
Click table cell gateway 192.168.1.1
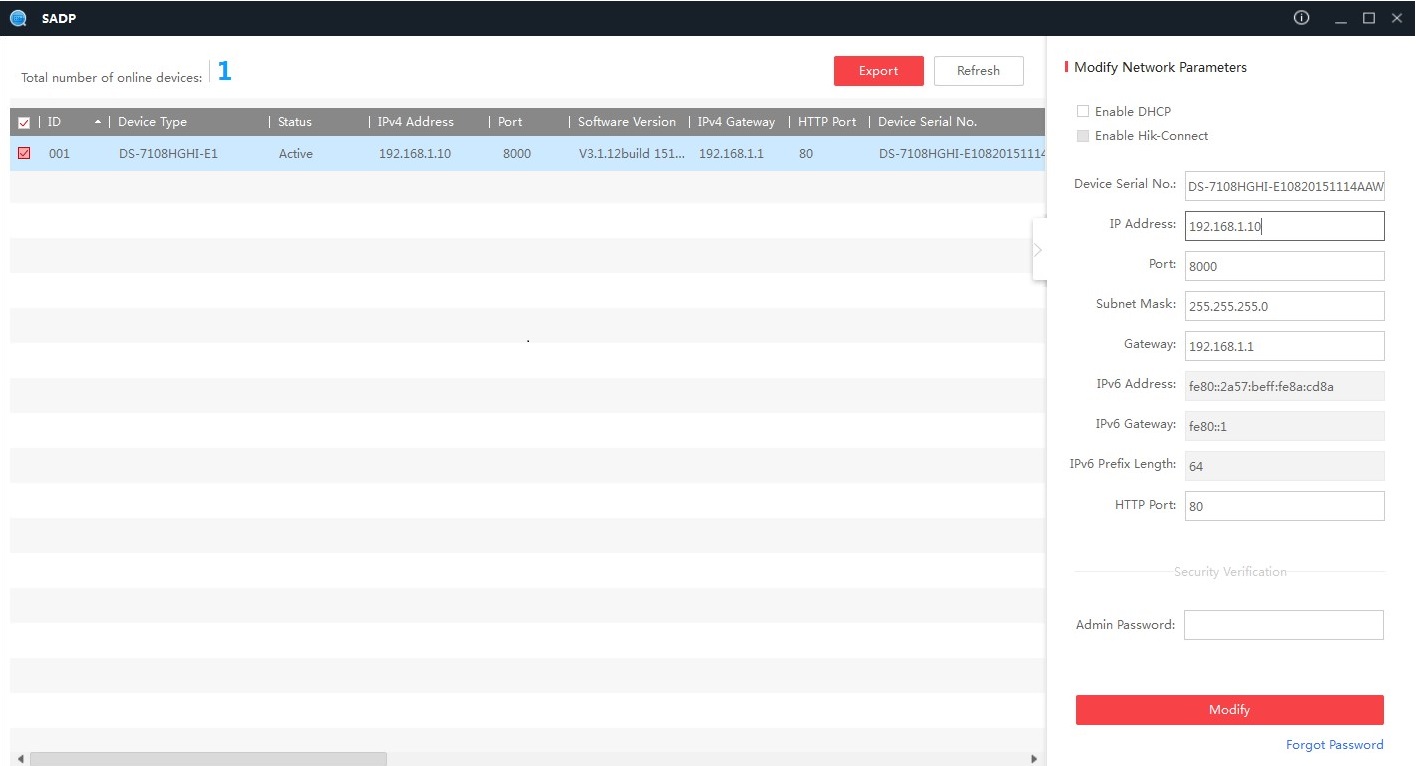[731, 154]
